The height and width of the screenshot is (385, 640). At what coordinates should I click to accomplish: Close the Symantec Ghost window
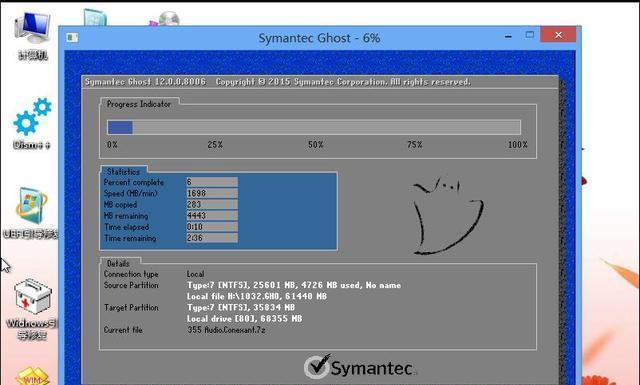(x=558, y=35)
